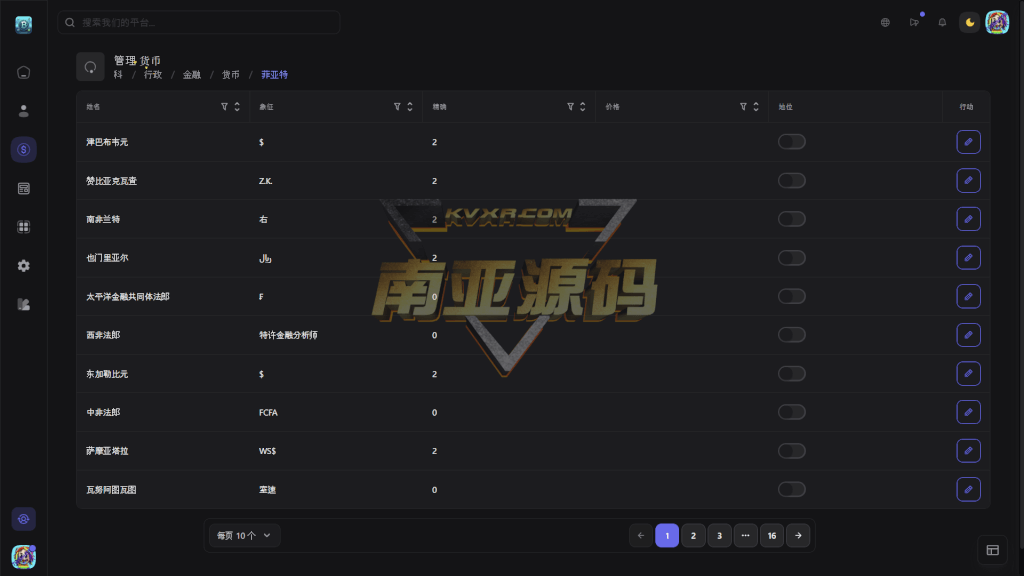This screenshot has width=1024, height=576.
Task: Open the settings gear in the sidebar
Action: tap(24, 266)
